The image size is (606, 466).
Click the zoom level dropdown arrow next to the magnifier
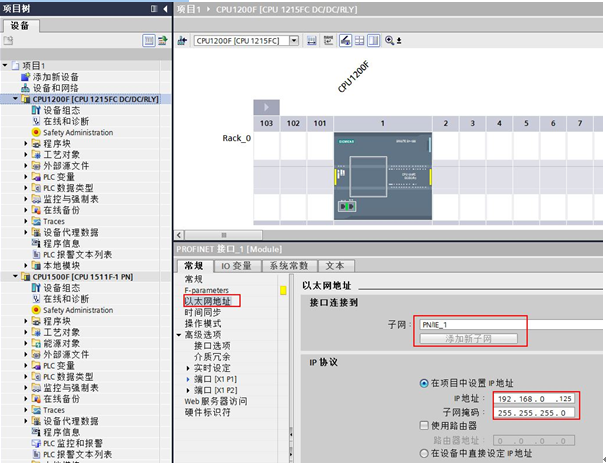399,41
